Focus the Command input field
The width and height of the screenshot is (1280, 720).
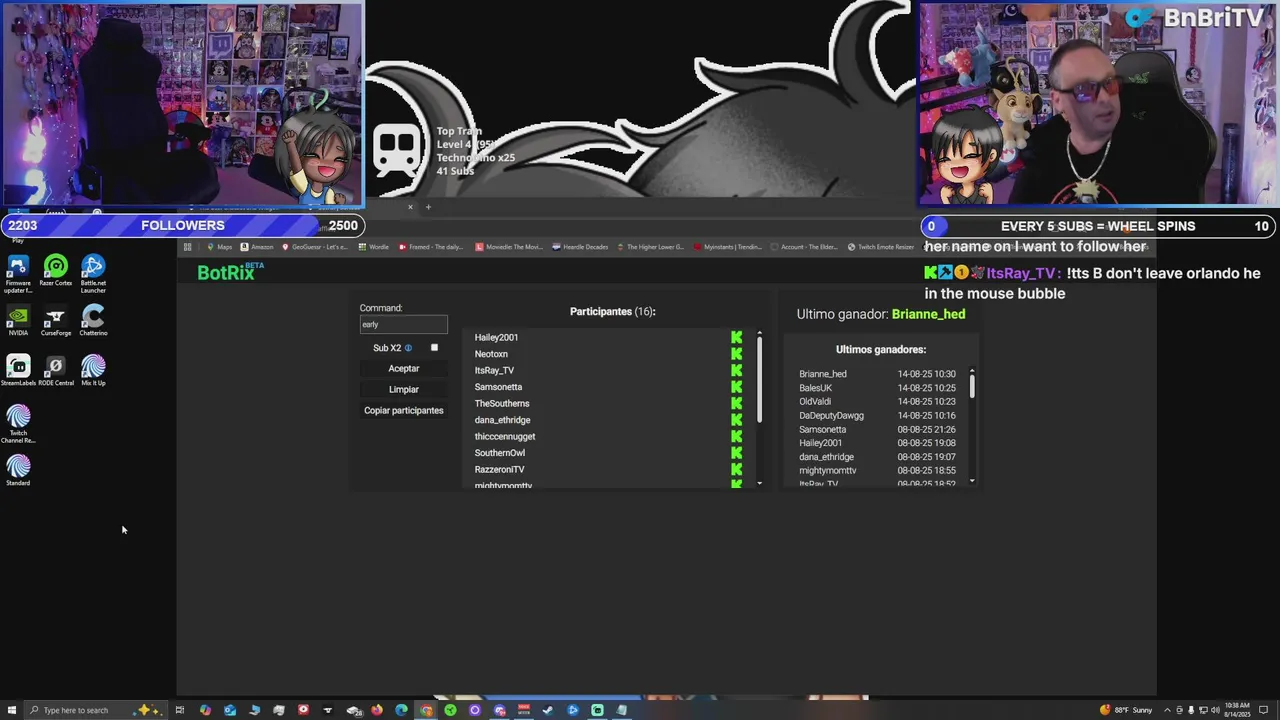404,325
